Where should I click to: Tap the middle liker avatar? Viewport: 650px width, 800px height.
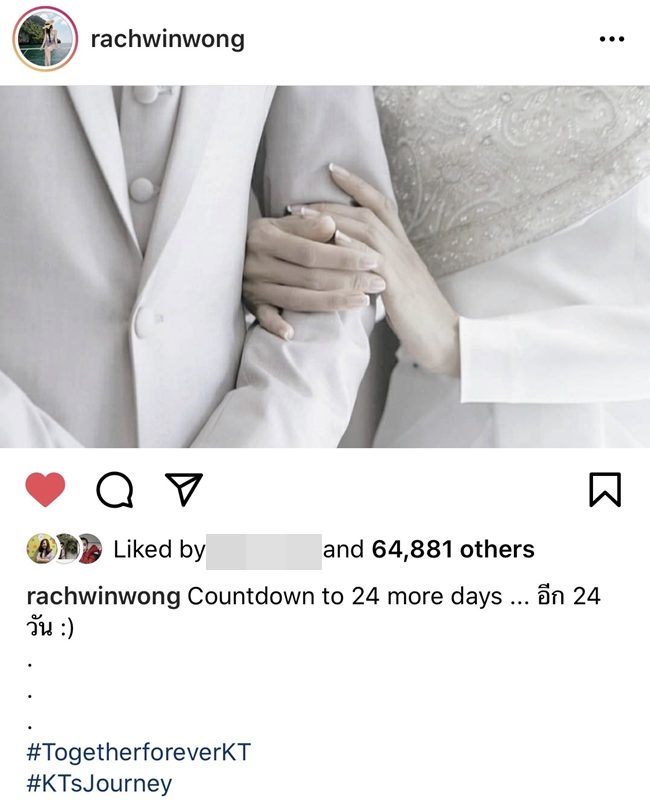(x=65, y=549)
